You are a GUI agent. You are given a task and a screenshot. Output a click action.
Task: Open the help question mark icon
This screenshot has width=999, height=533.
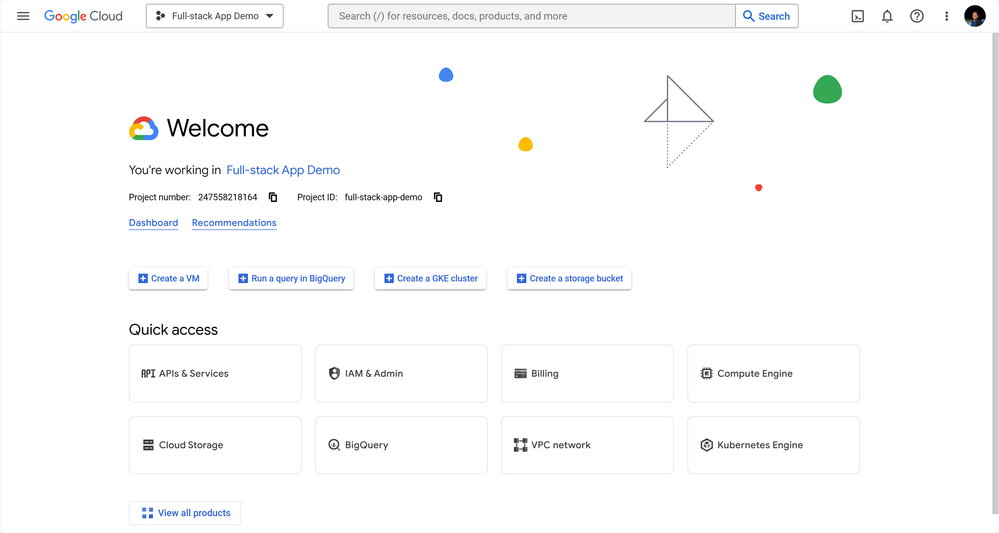pyautogui.click(x=916, y=17)
